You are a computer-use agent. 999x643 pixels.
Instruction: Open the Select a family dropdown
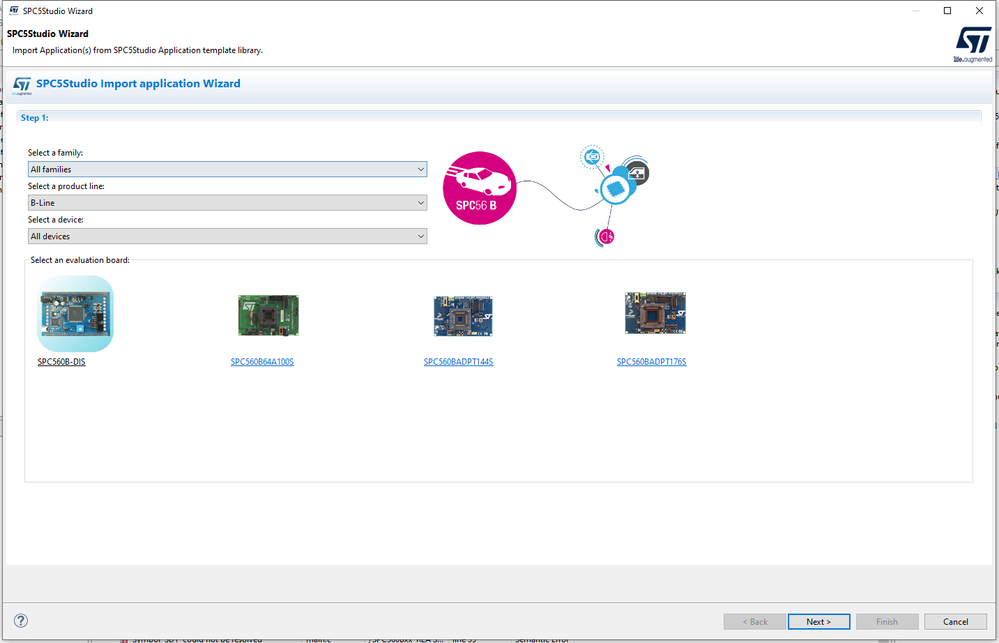tap(227, 170)
